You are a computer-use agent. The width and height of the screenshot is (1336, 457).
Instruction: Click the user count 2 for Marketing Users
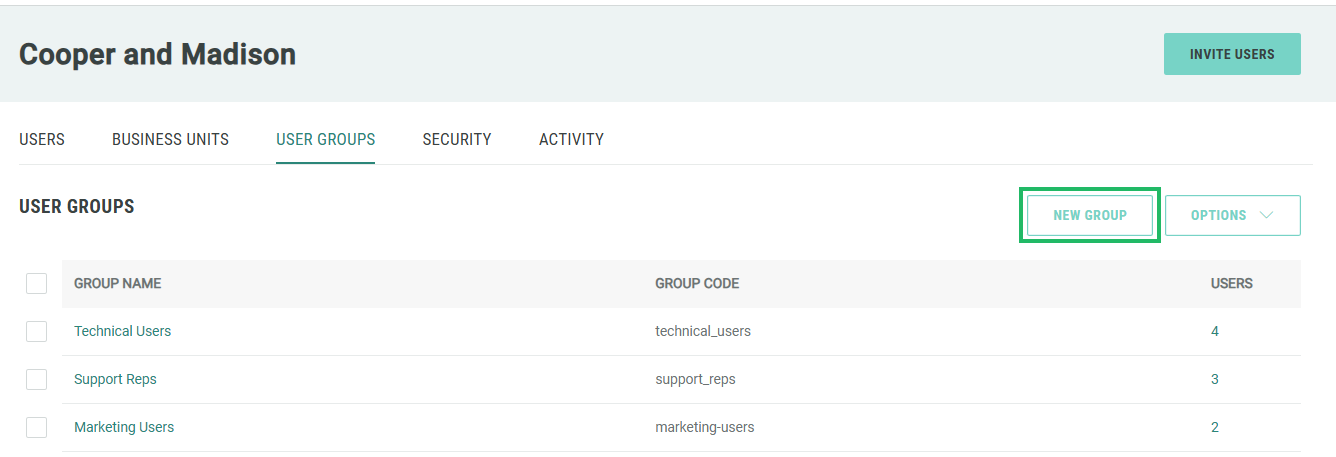click(x=1215, y=427)
